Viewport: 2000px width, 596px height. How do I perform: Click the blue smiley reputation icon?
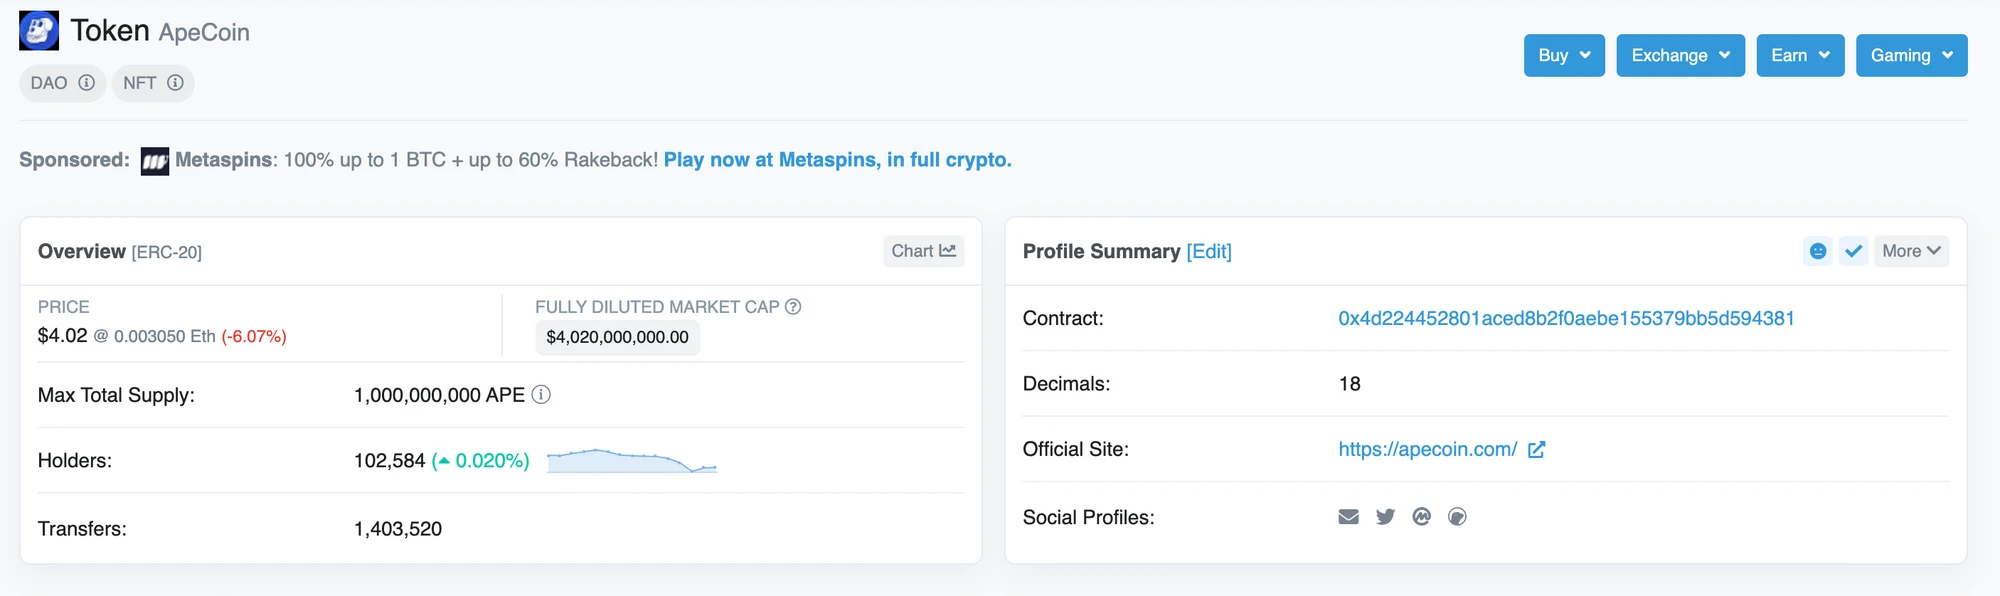(x=1818, y=251)
